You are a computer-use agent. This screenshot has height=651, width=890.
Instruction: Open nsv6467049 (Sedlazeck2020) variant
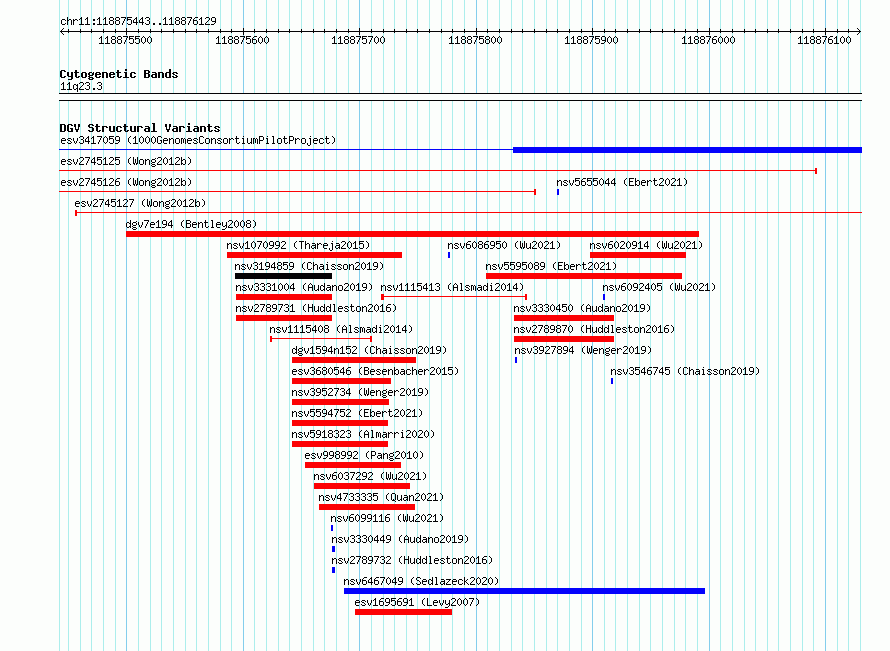[x=421, y=581]
